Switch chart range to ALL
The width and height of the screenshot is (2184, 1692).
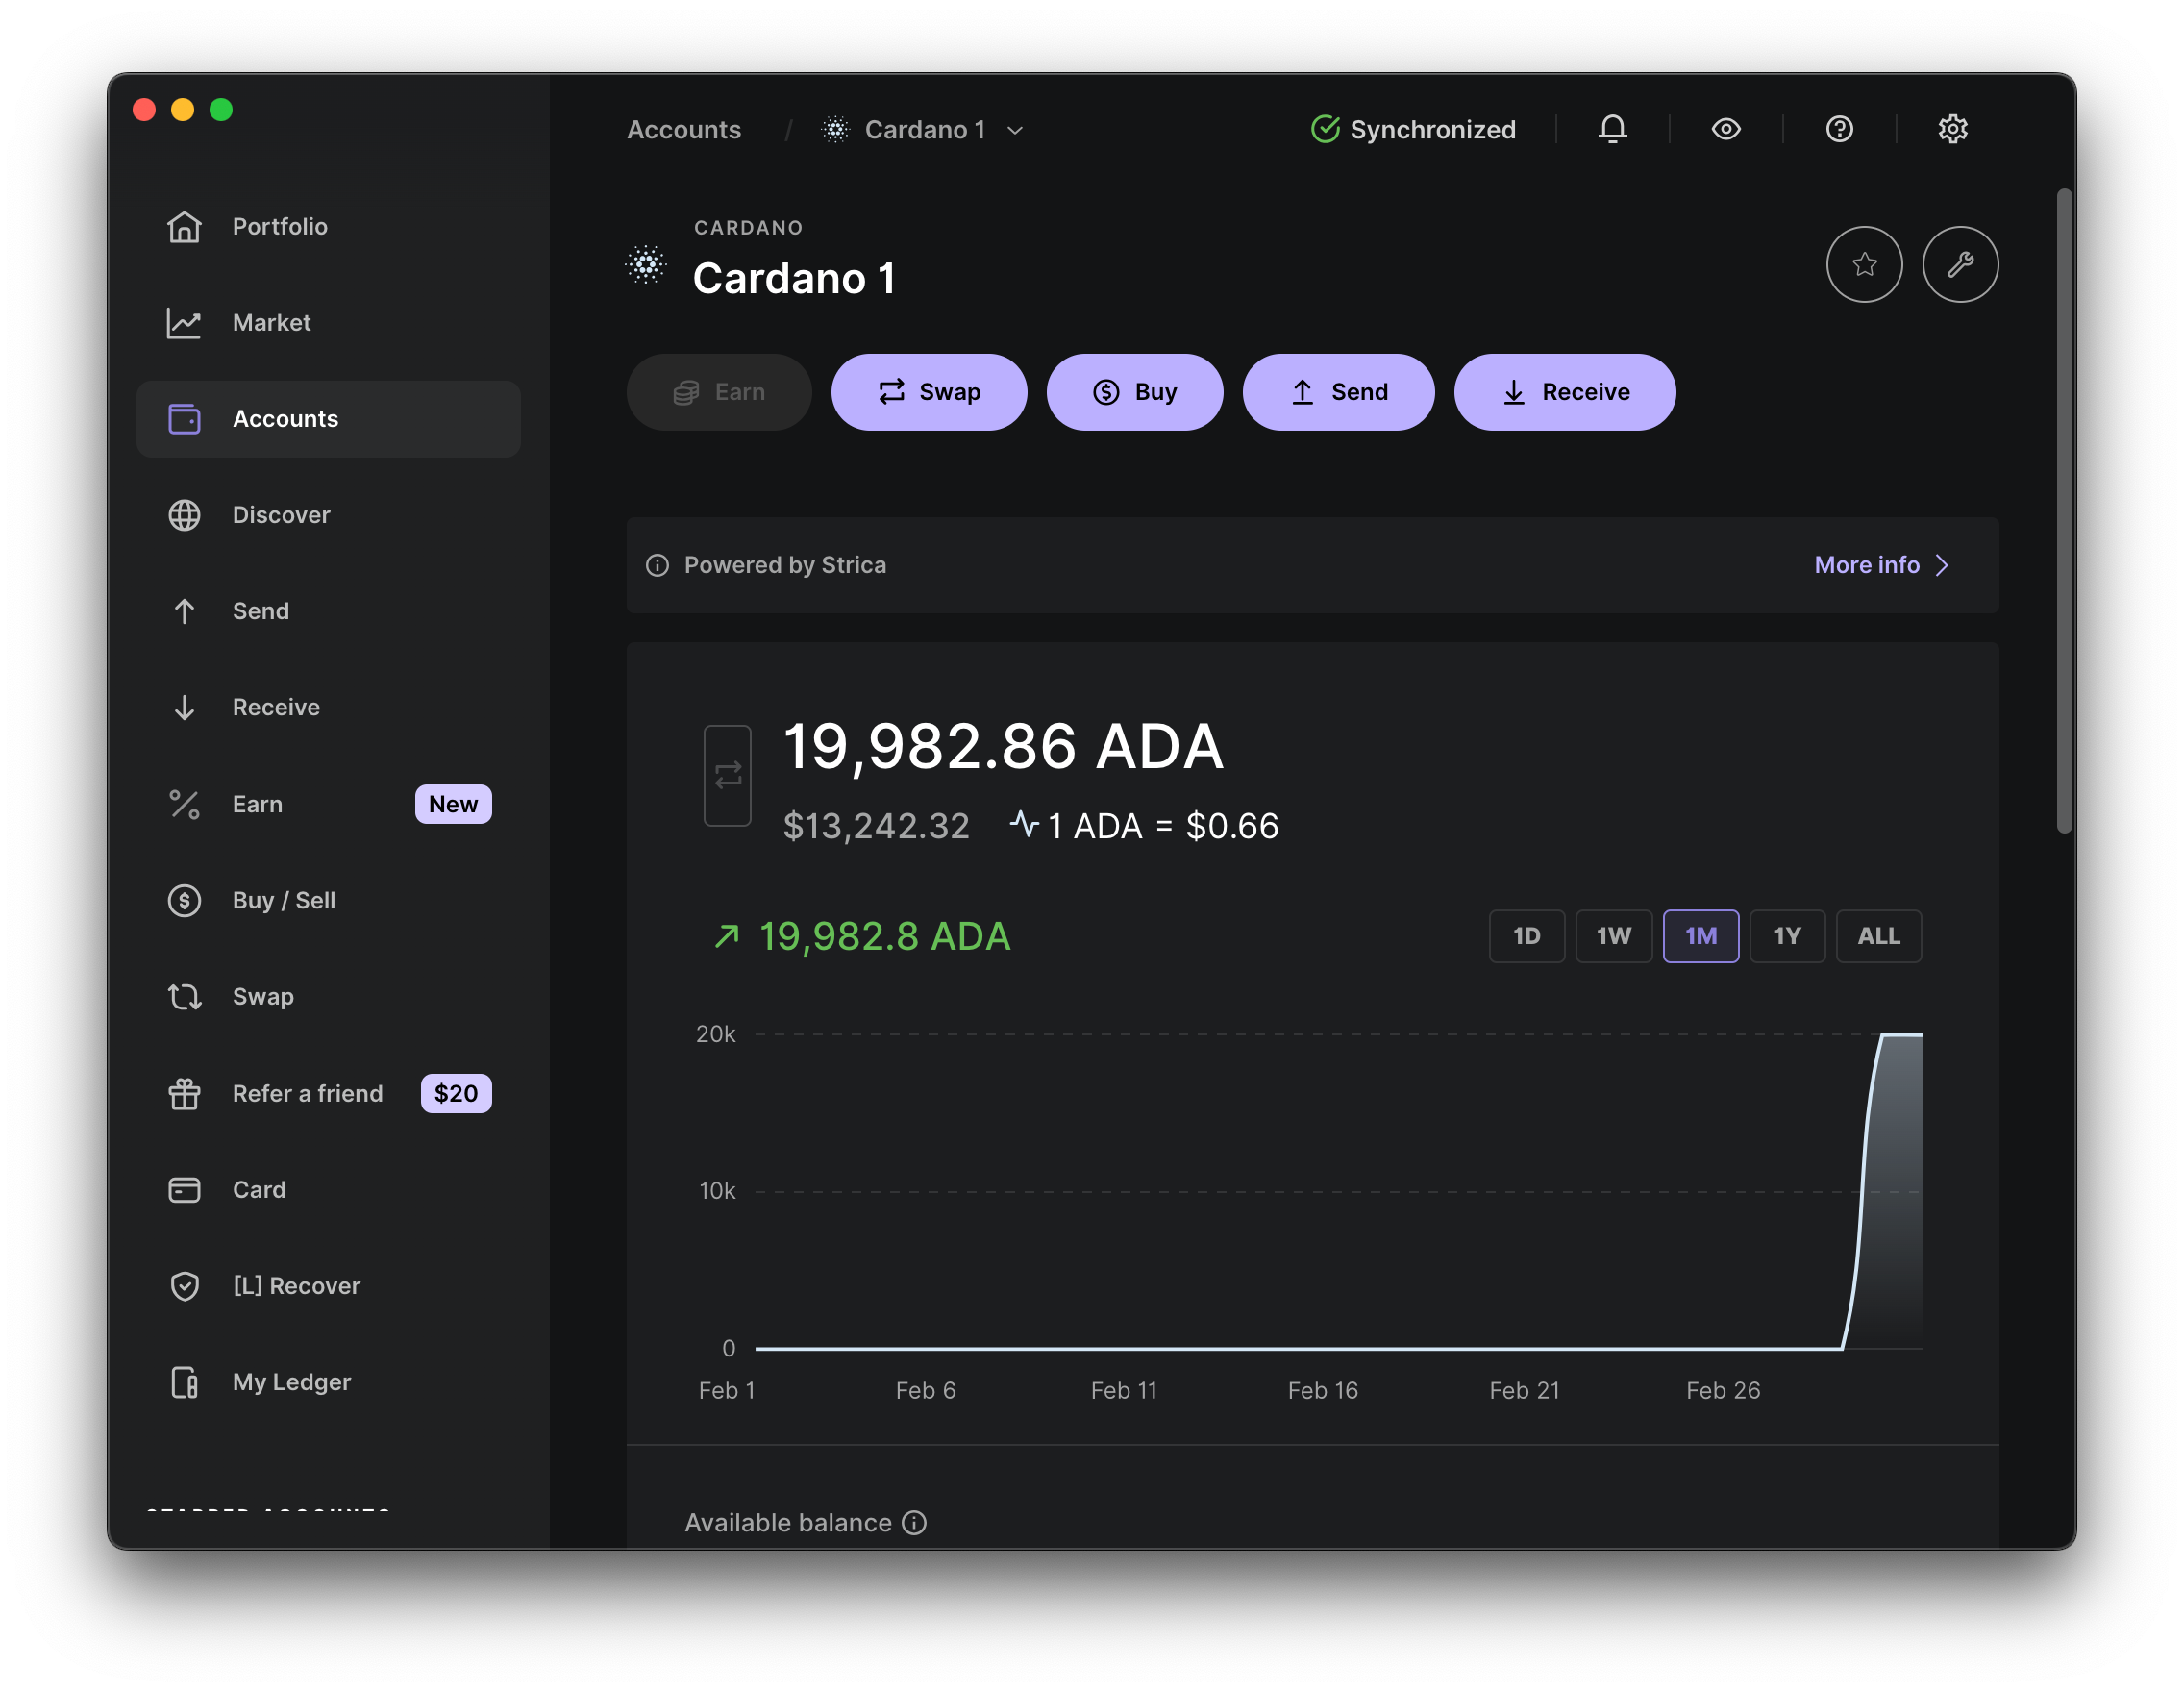(x=1878, y=936)
